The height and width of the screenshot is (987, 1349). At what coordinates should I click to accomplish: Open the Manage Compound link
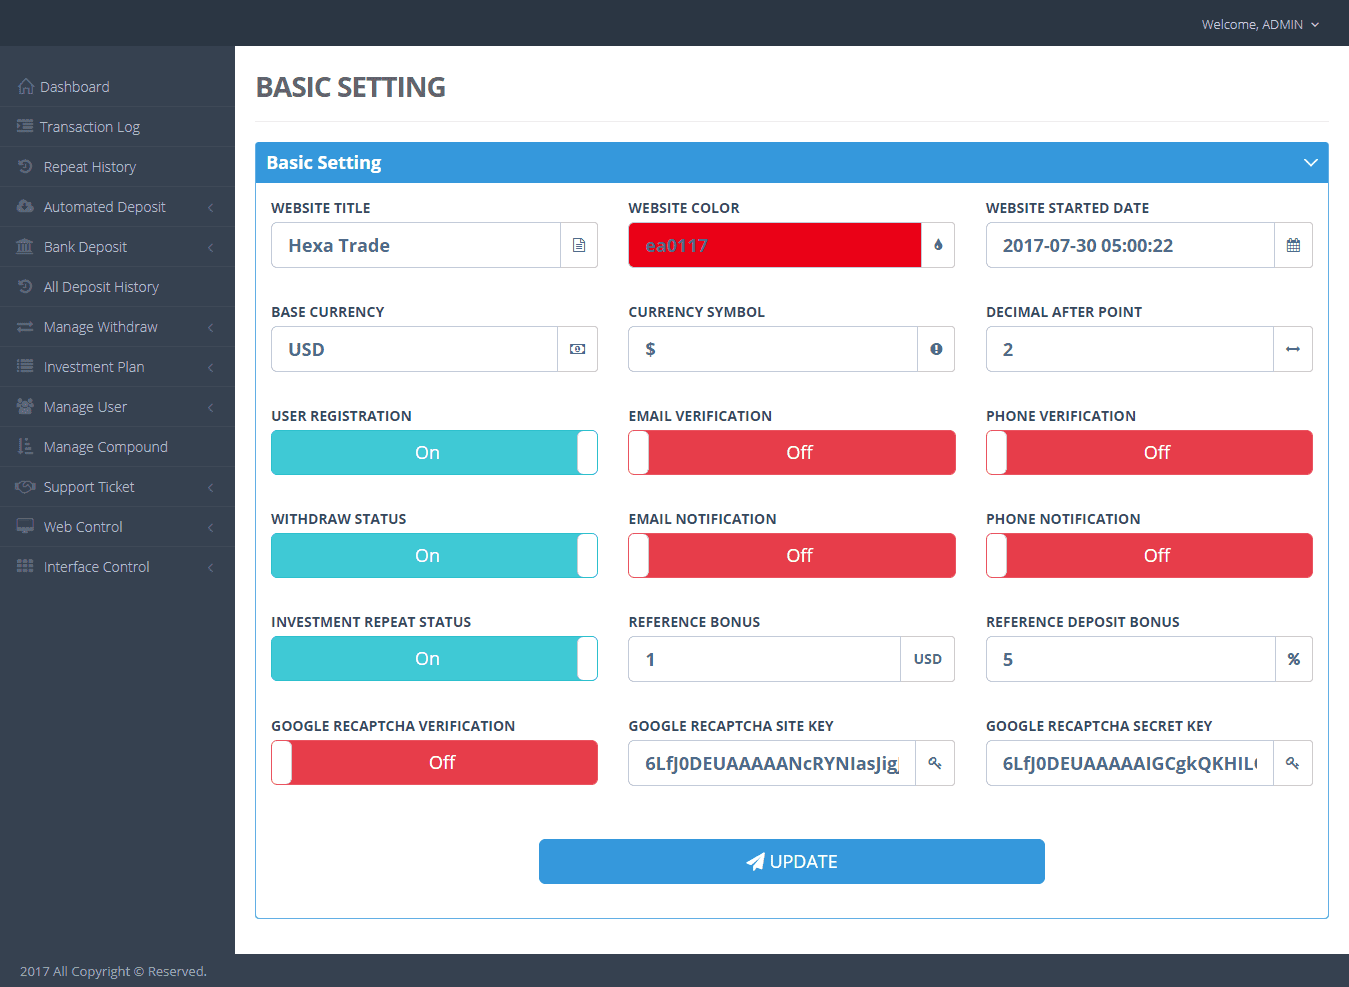(105, 447)
